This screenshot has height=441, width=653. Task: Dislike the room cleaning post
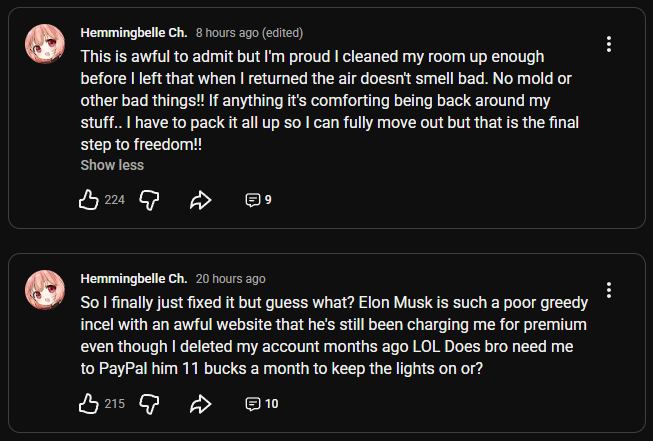tap(149, 199)
